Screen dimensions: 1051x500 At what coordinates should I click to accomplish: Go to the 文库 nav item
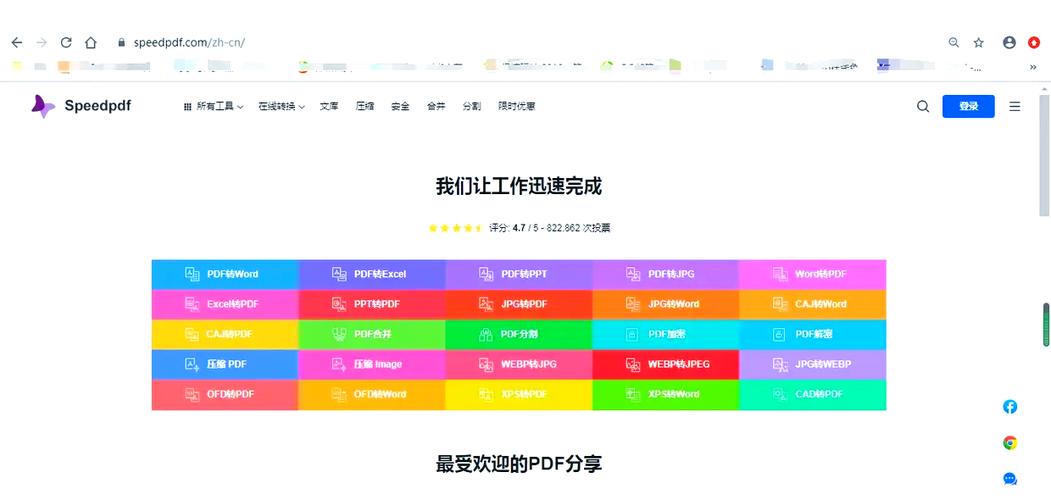coord(329,107)
